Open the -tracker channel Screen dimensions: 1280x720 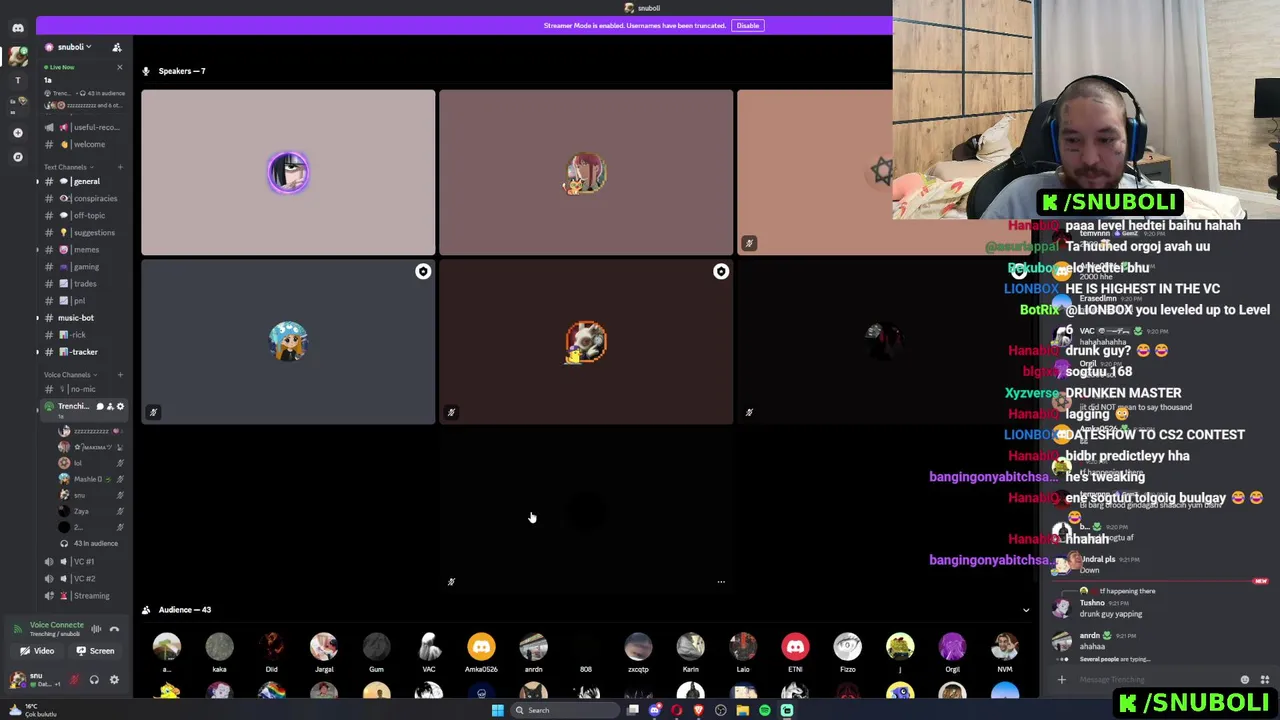point(84,351)
